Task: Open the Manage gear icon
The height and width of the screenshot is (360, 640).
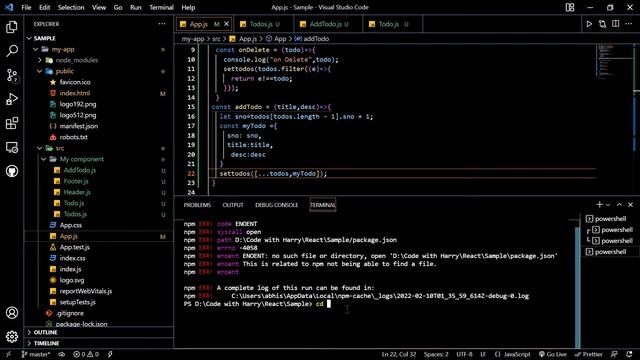Action: (x=12, y=336)
